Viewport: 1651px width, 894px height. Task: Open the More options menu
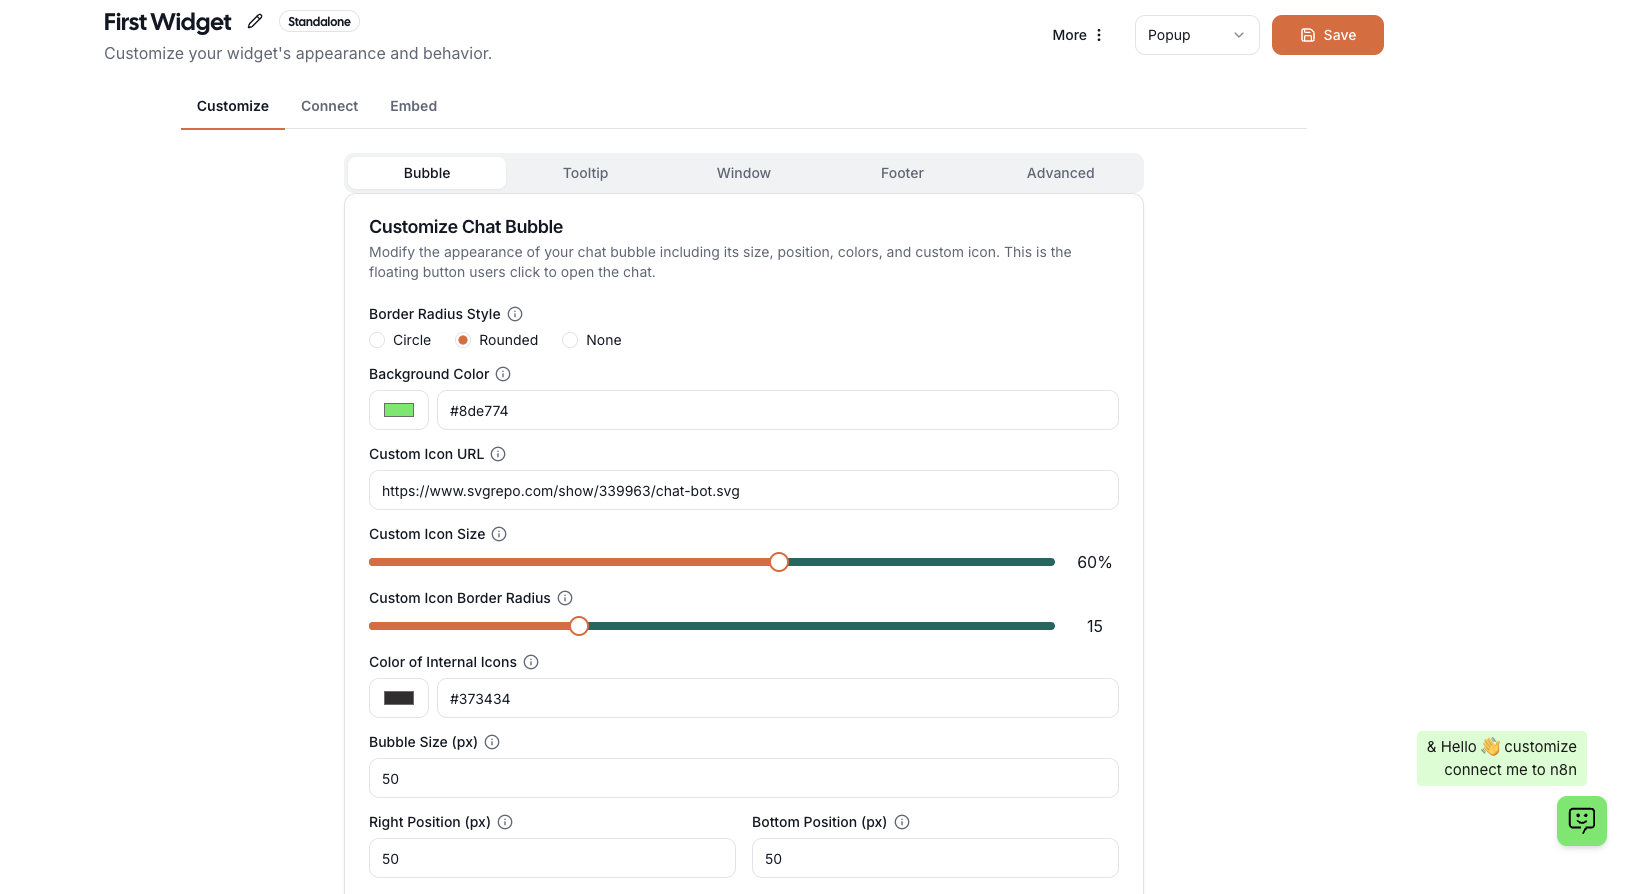(1077, 35)
